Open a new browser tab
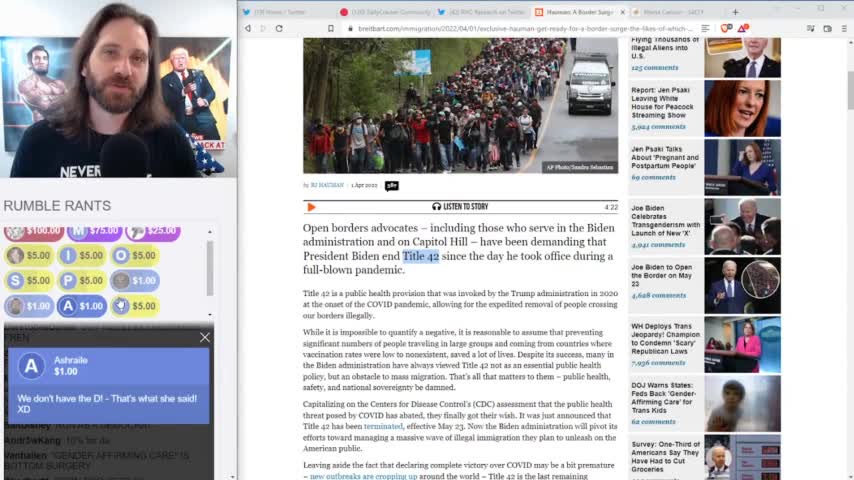854x480 pixels. tap(735, 12)
